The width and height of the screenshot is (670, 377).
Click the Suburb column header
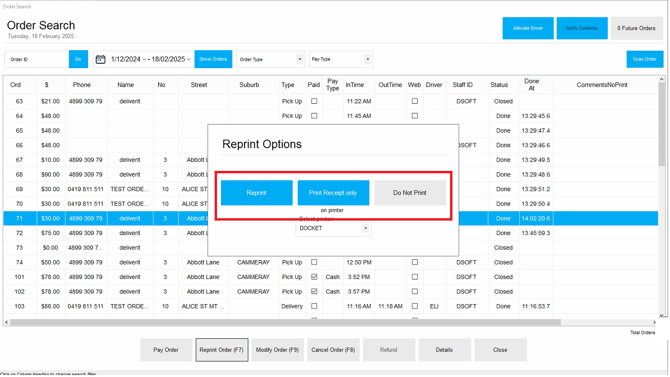pos(249,85)
